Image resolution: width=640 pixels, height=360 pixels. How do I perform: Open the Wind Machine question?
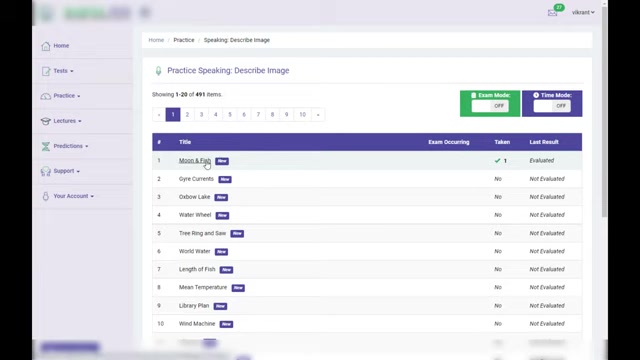point(197,324)
